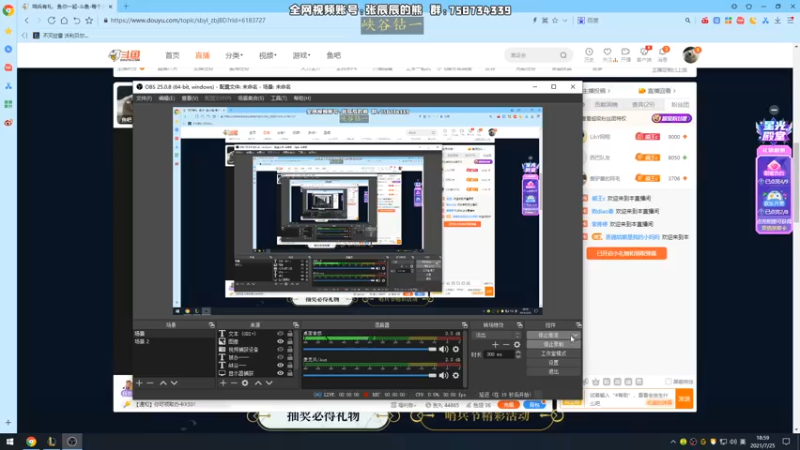Open OBS 设置 button

point(554,363)
